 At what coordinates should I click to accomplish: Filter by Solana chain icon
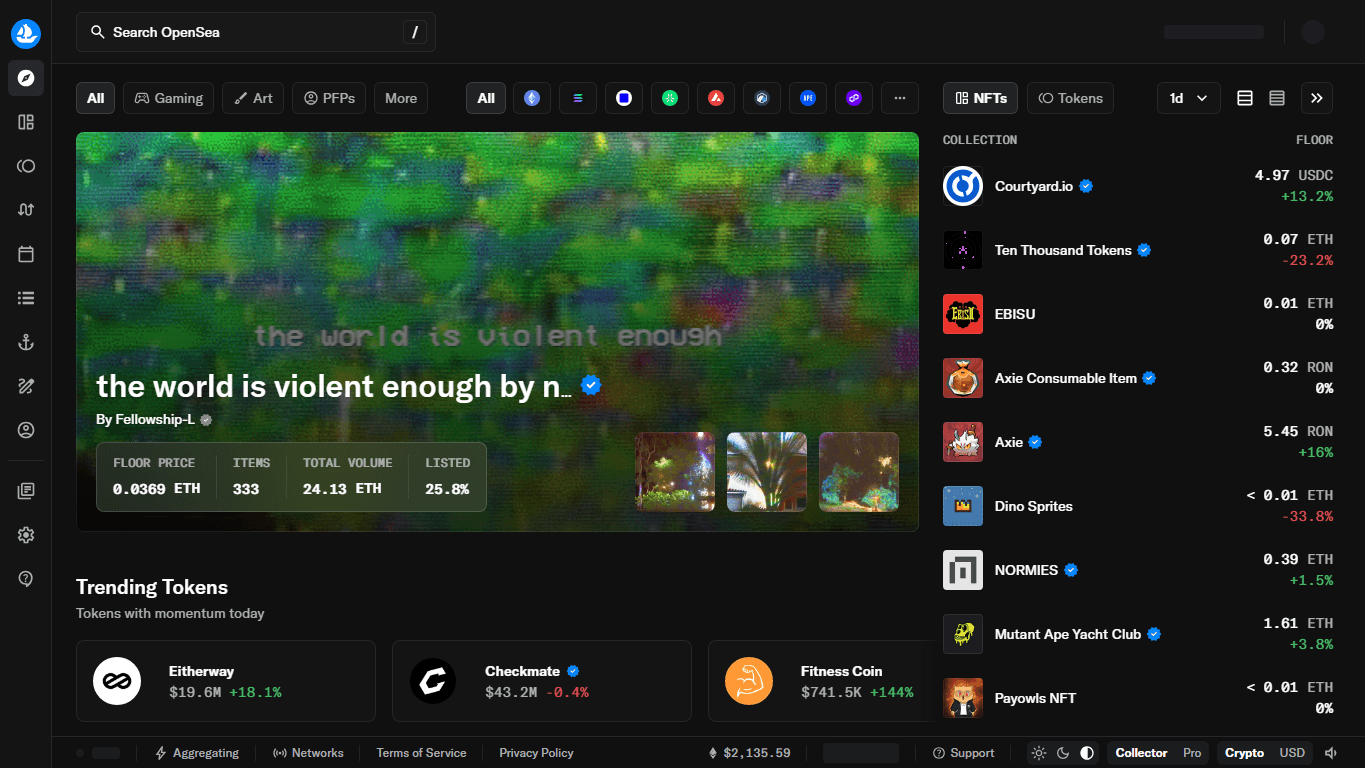click(578, 98)
